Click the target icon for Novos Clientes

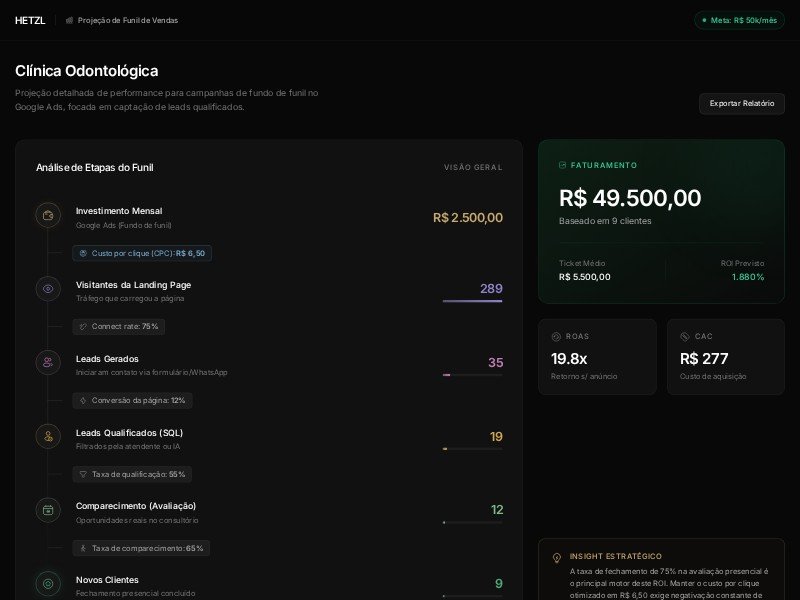pos(48,584)
